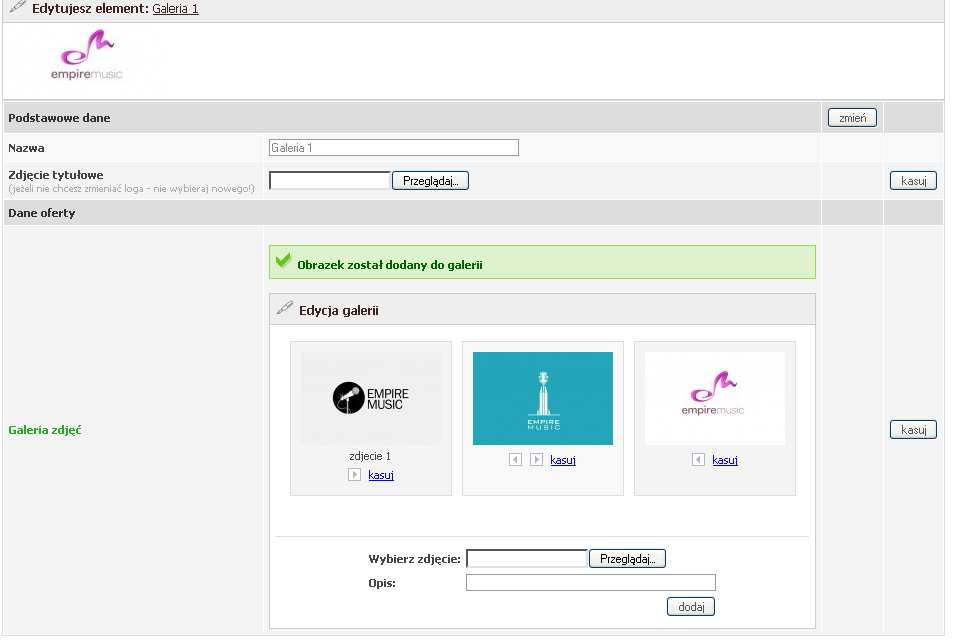Click Przeglądaj button for Zdjęcie tytułowe
This screenshot has width=953, height=642.
(430, 181)
